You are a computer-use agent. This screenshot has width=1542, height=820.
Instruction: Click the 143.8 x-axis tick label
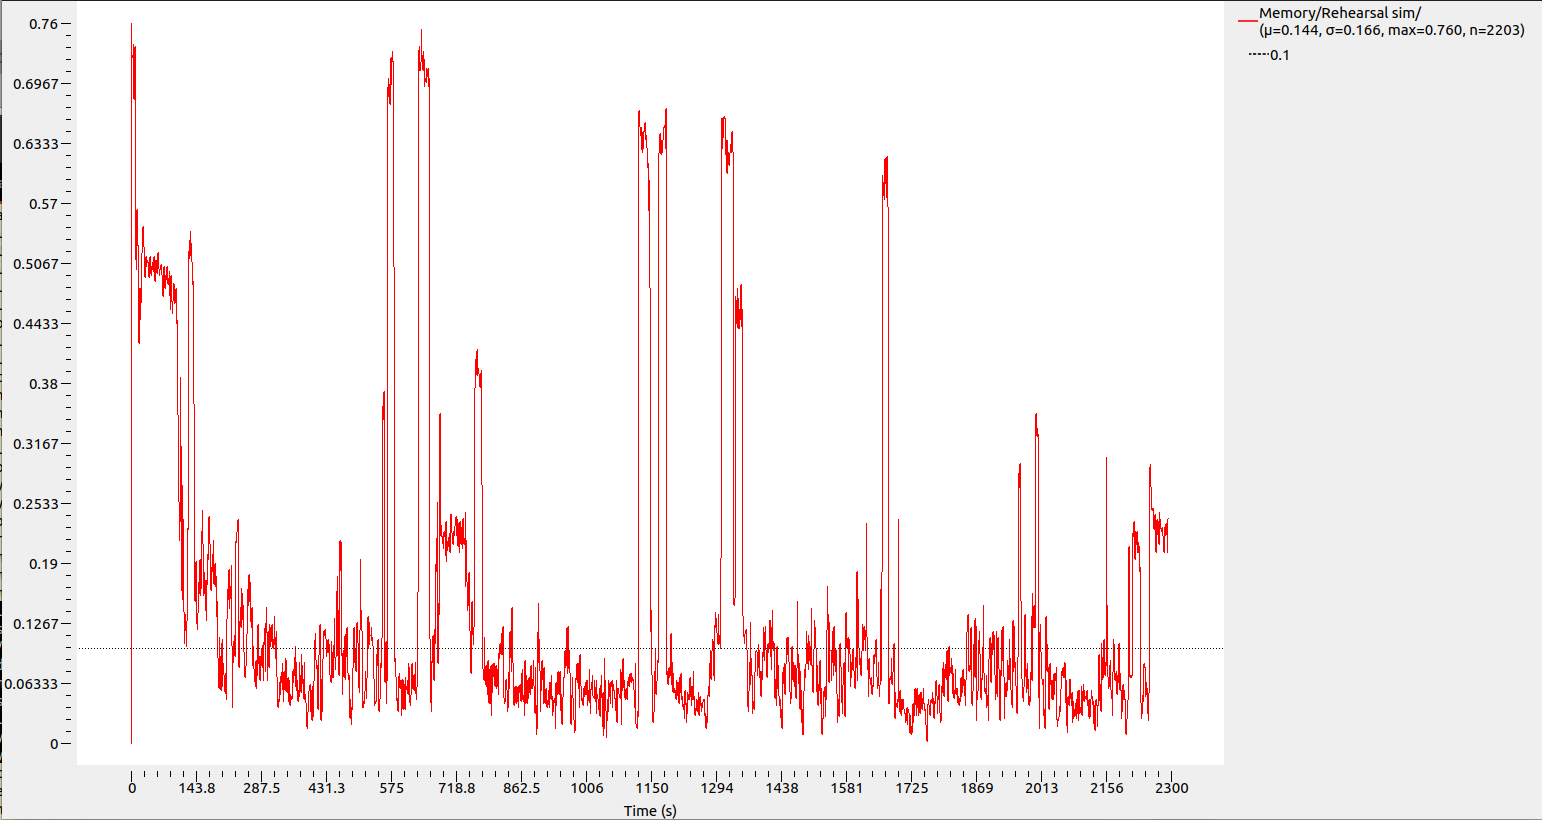coord(197,788)
